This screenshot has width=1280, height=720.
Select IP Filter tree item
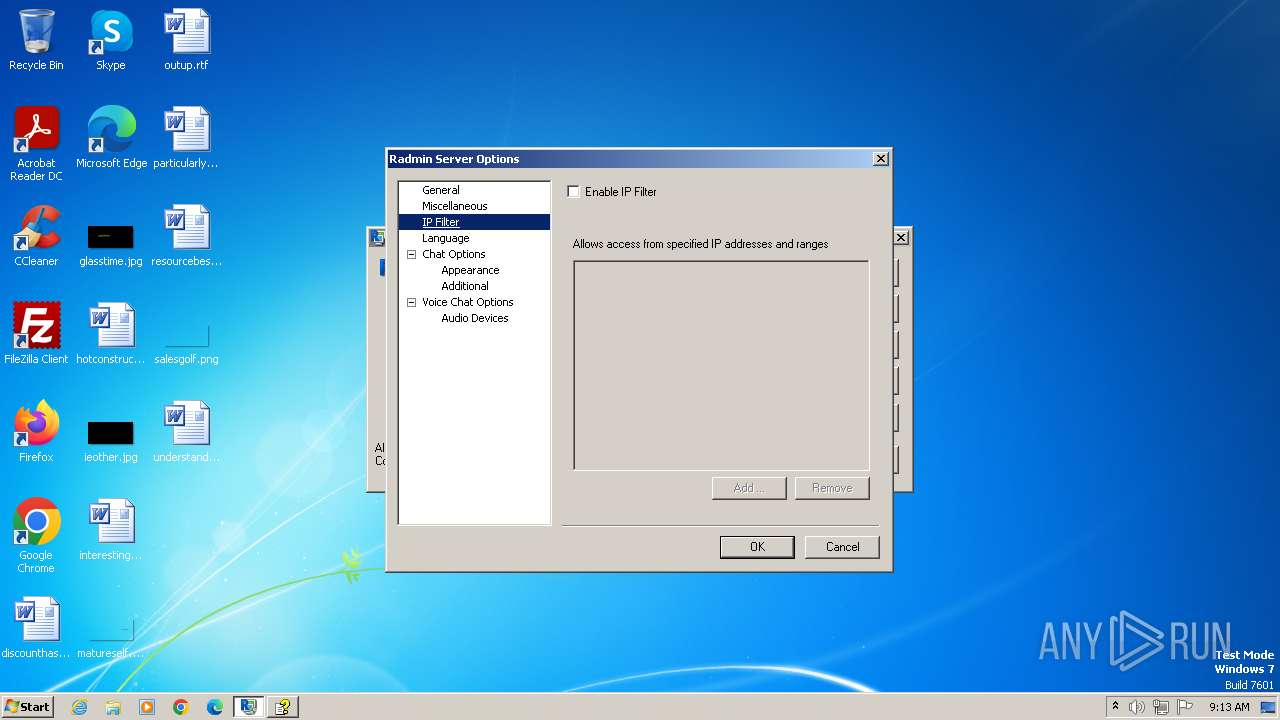(441, 222)
